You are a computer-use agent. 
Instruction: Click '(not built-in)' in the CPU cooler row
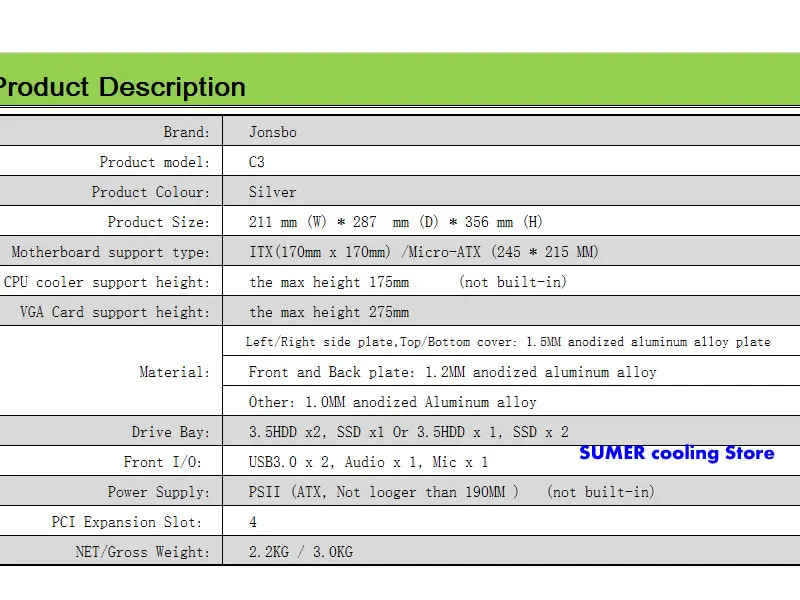point(513,282)
